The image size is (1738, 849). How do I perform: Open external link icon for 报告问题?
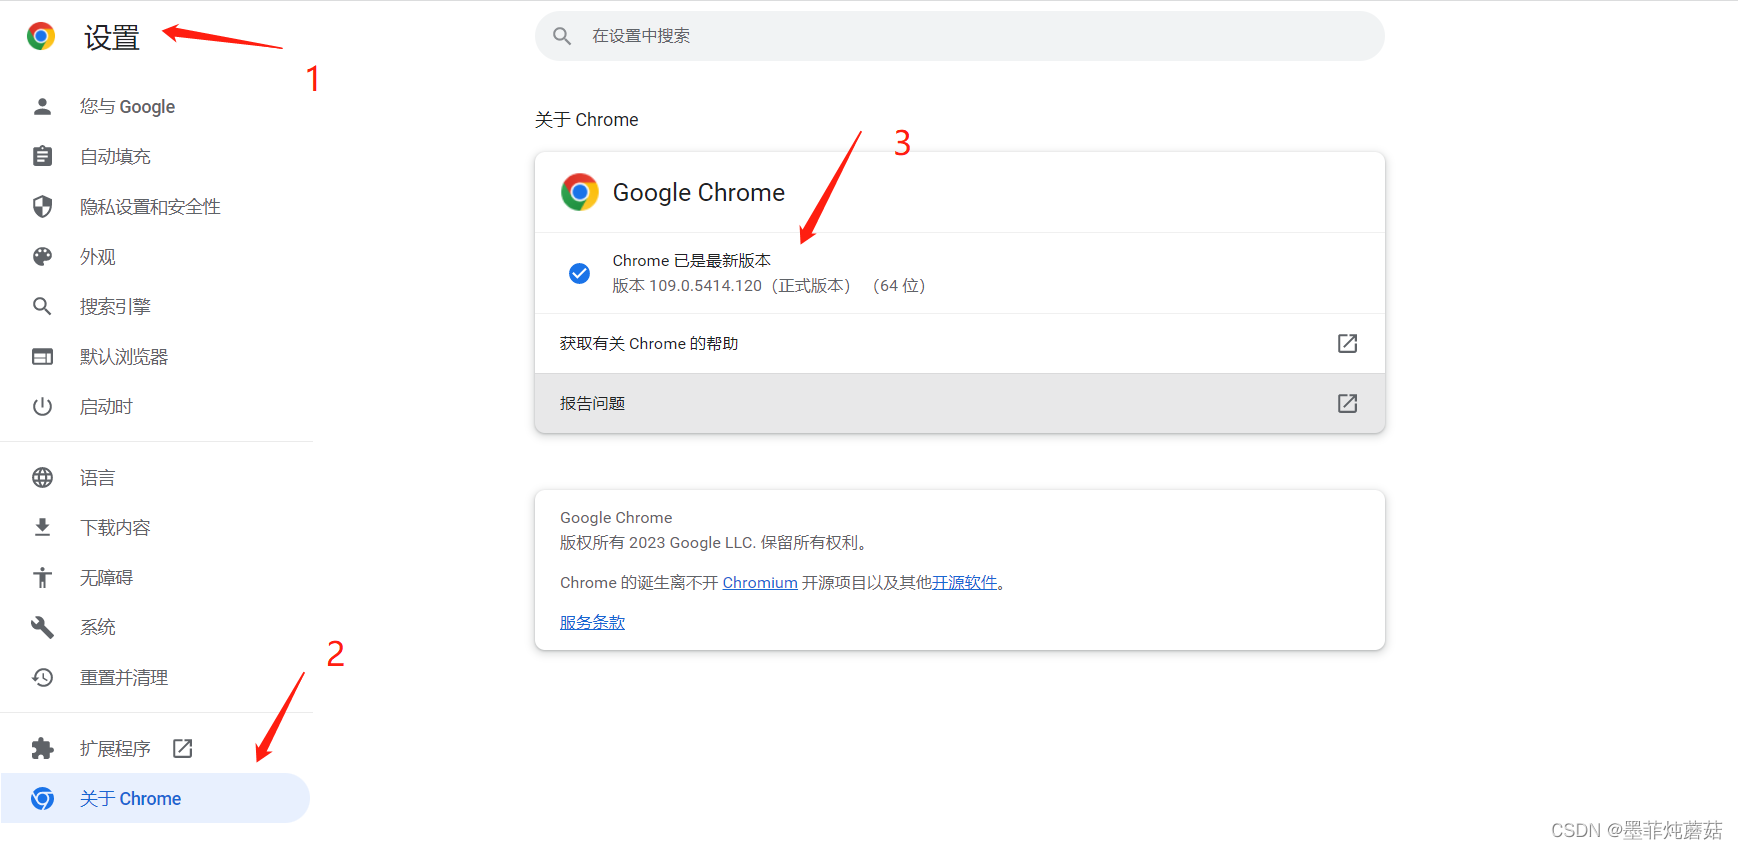point(1347,403)
